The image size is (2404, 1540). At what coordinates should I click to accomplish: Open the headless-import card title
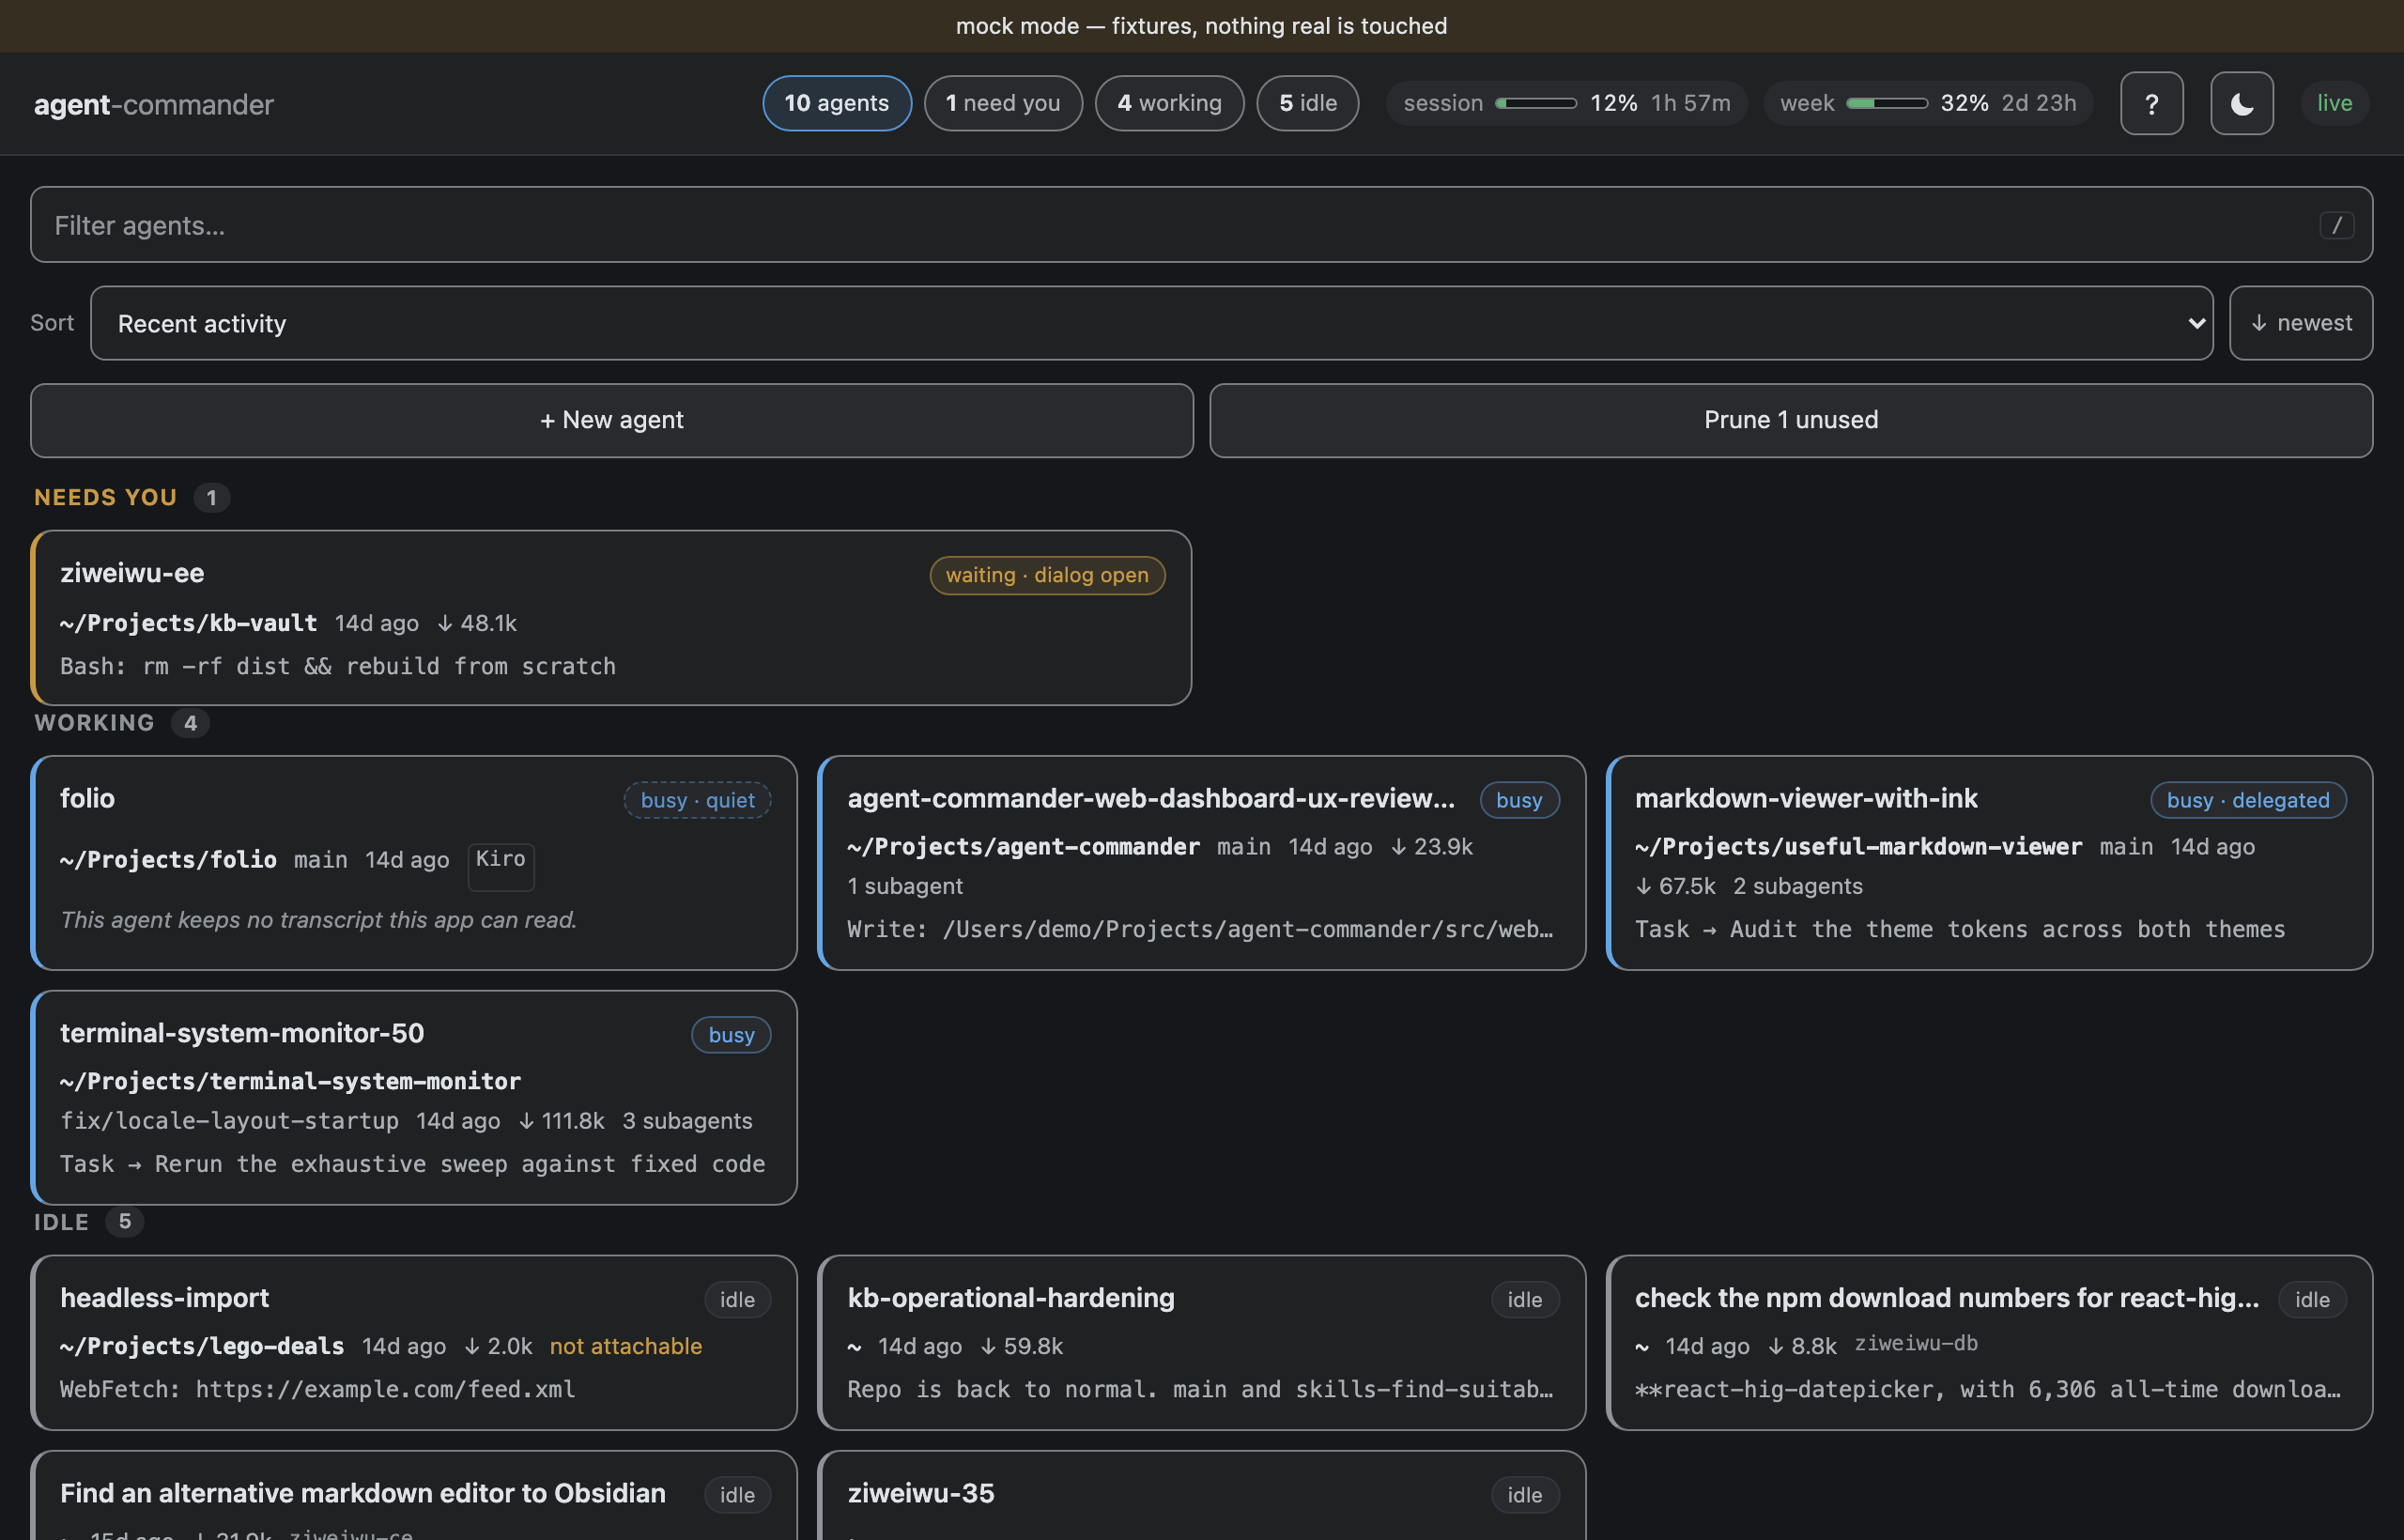click(164, 1298)
